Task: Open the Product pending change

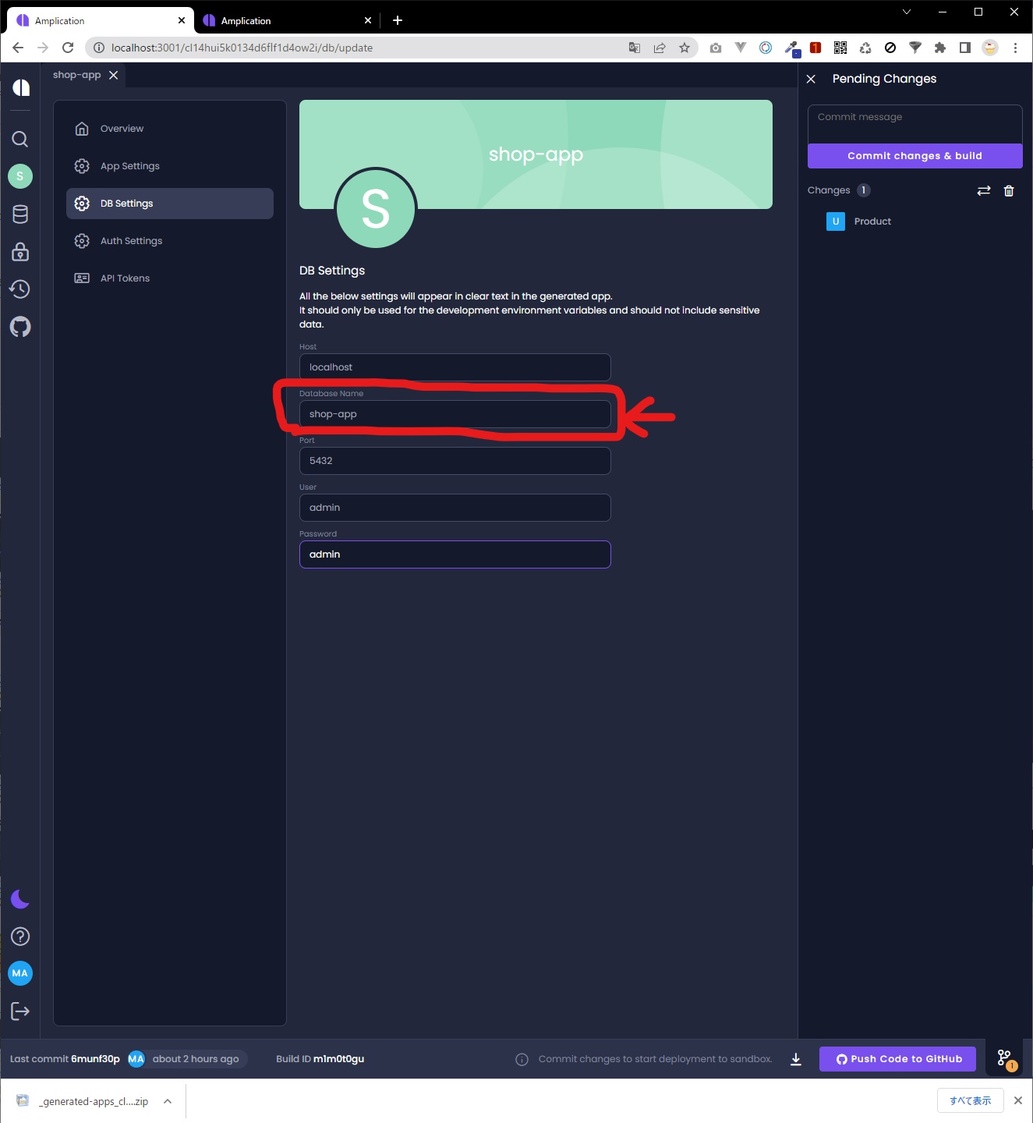Action: click(x=872, y=221)
